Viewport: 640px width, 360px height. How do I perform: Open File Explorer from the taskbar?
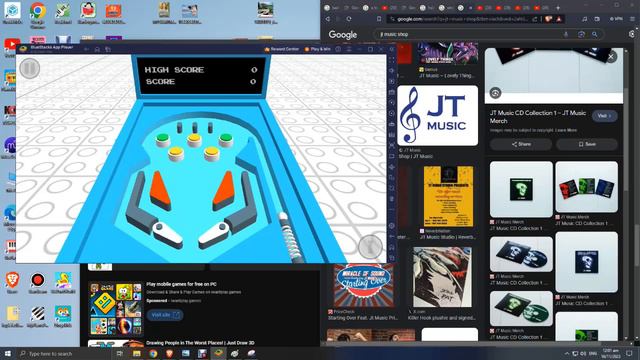[x=137, y=353]
